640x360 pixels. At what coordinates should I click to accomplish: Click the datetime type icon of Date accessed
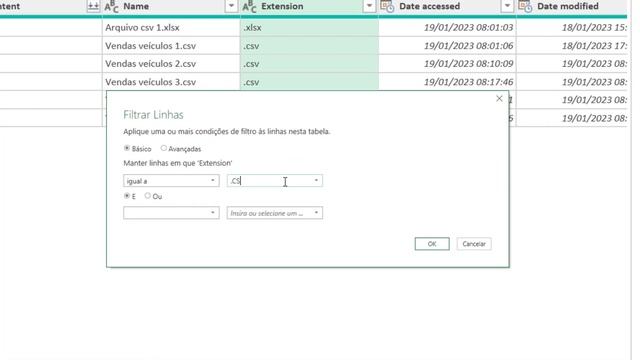[387, 7]
